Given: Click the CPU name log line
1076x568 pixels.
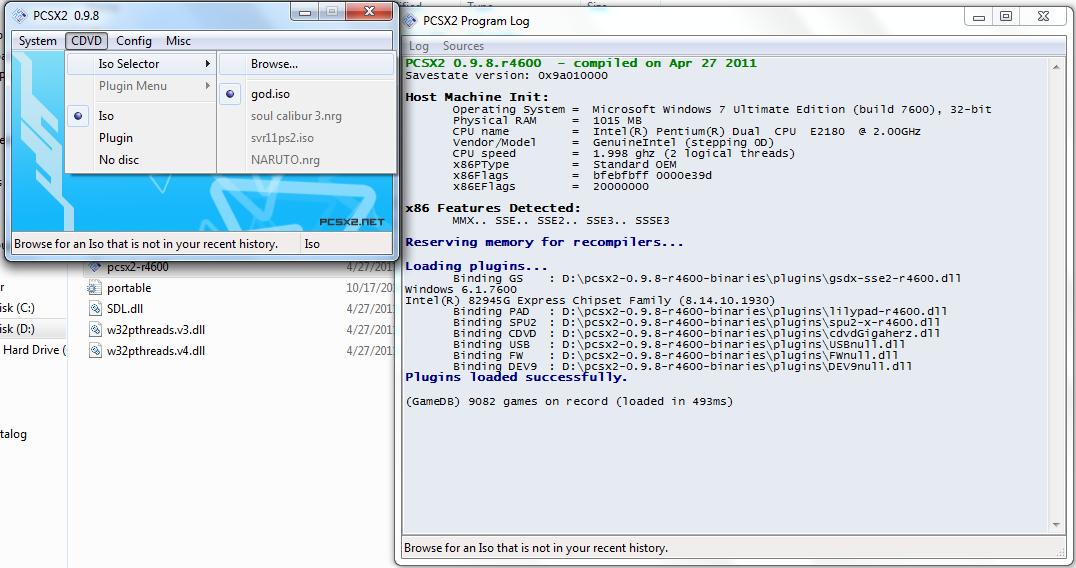Looking at the screenshot, I should pyautogui.click(x=686, y=132).
